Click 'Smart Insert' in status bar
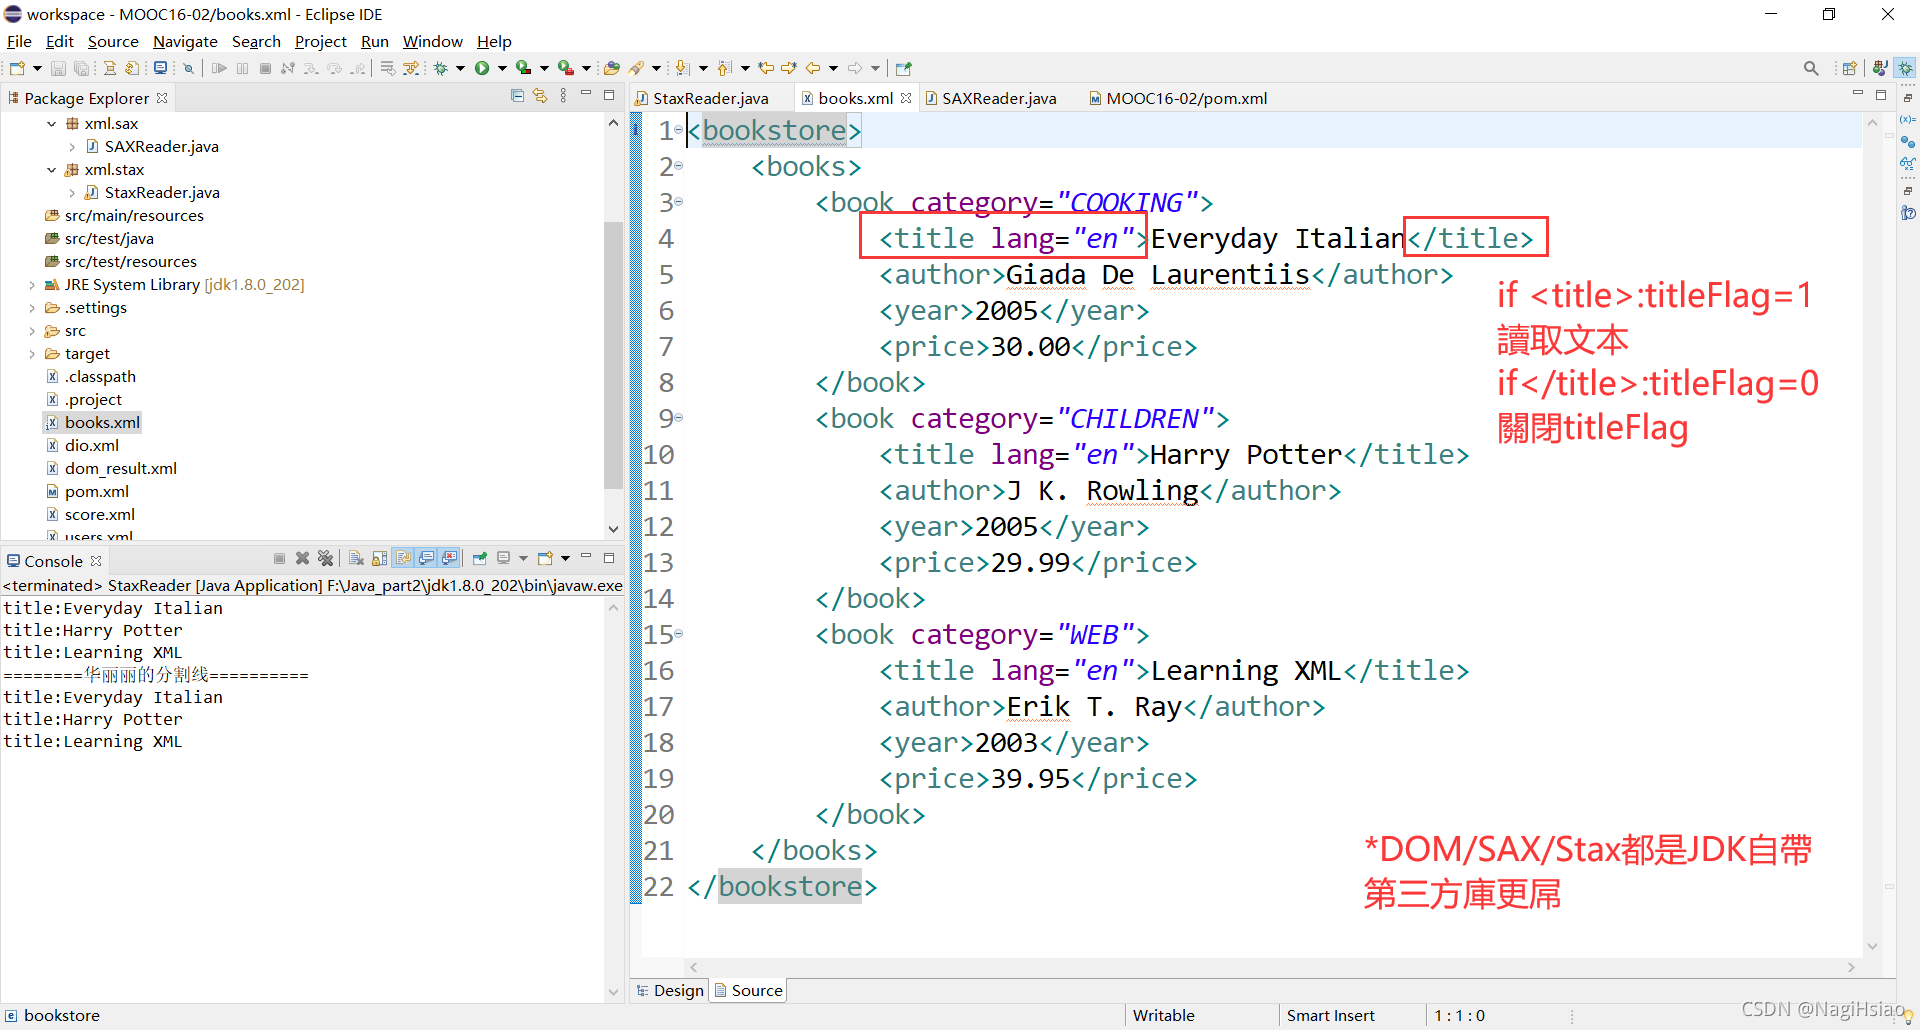The image size is (1920, 1030). click(x=1330, y=1015)
